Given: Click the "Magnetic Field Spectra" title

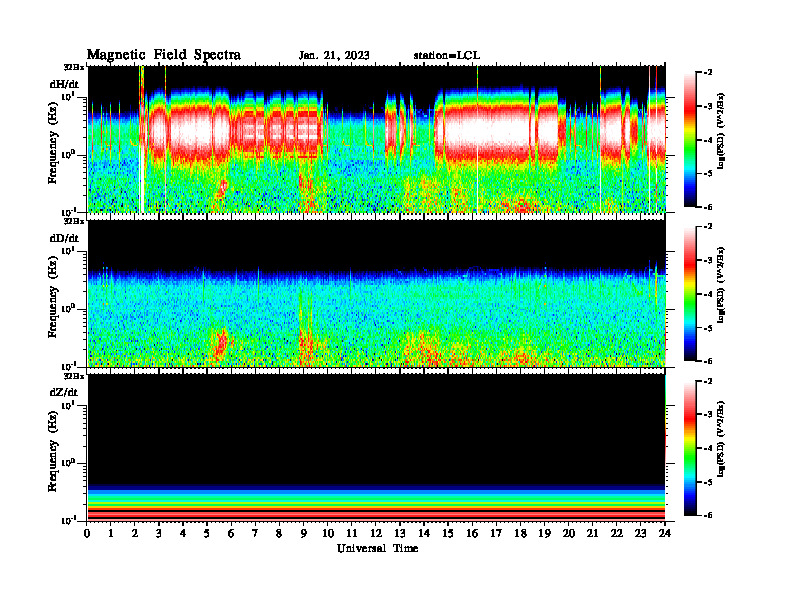Looking at the screenshot, I should click(x=164, y=55).
